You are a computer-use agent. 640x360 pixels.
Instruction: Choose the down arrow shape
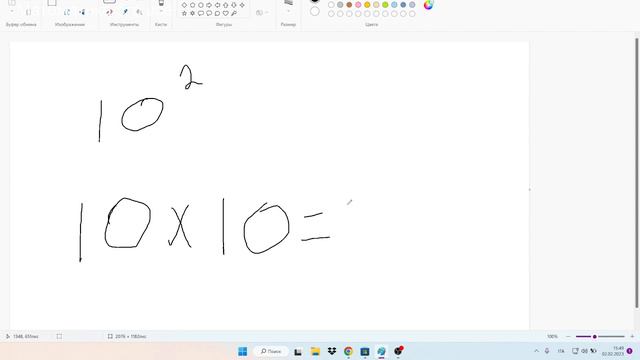[233, 5]
